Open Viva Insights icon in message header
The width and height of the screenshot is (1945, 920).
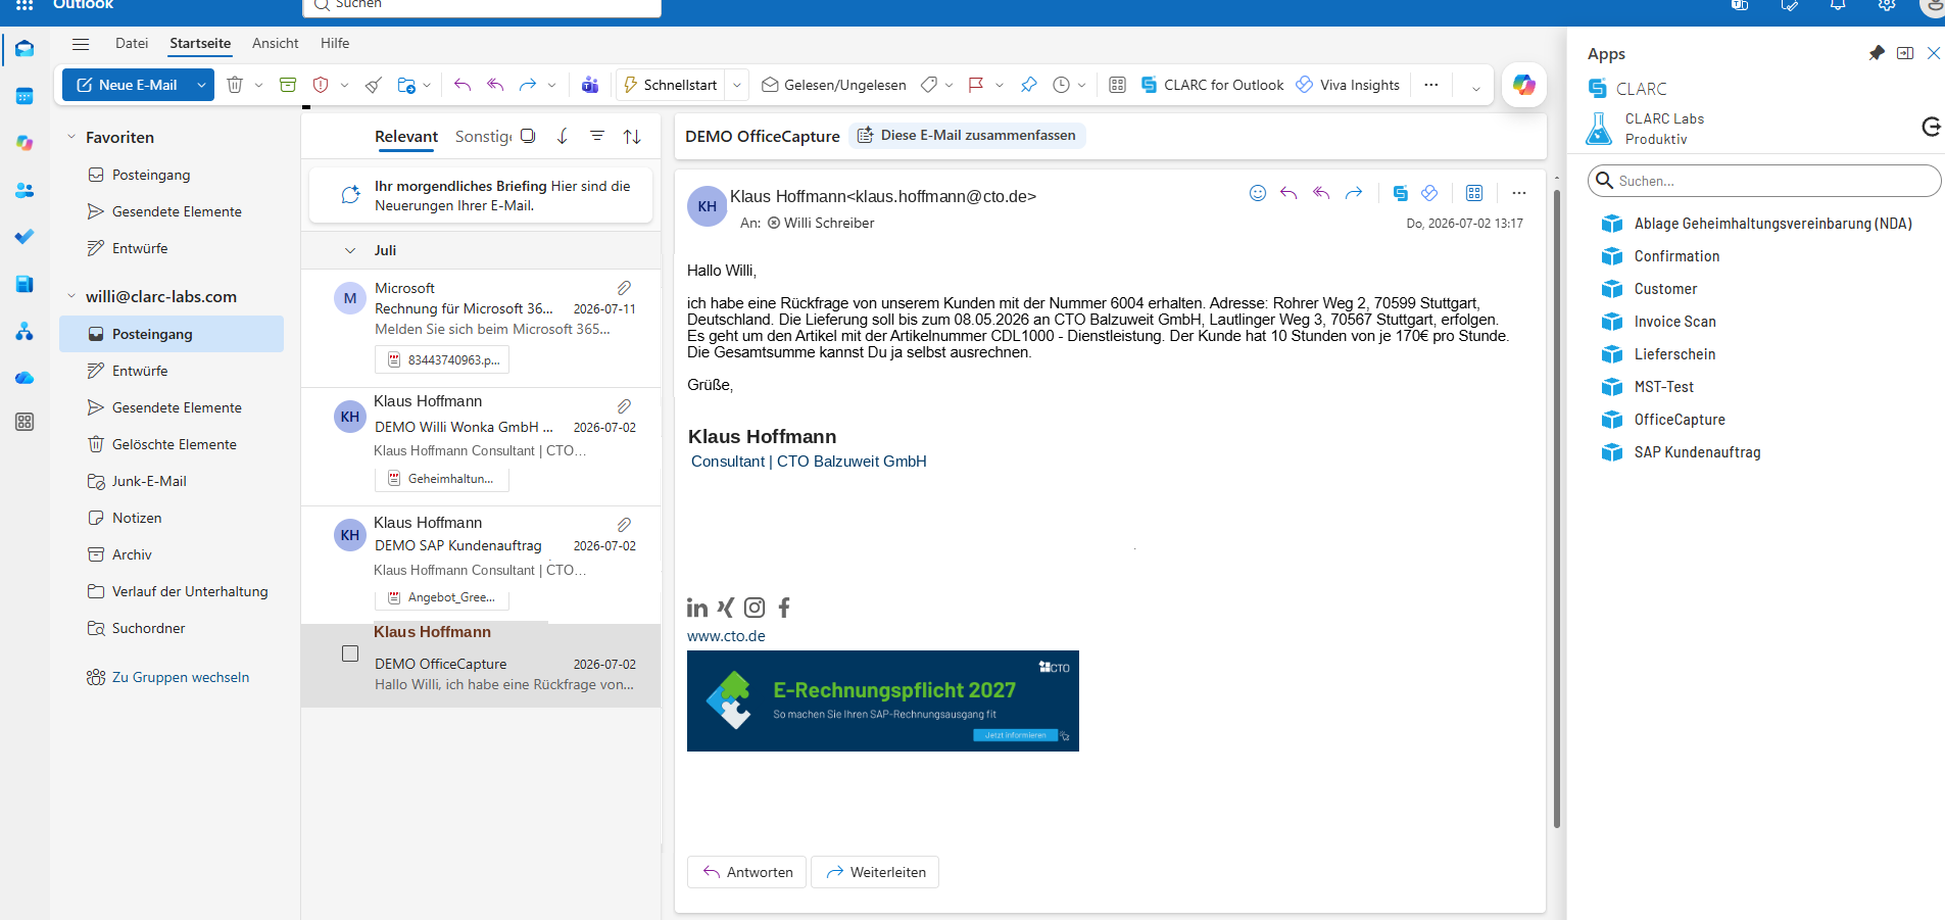click(1430, 193)
